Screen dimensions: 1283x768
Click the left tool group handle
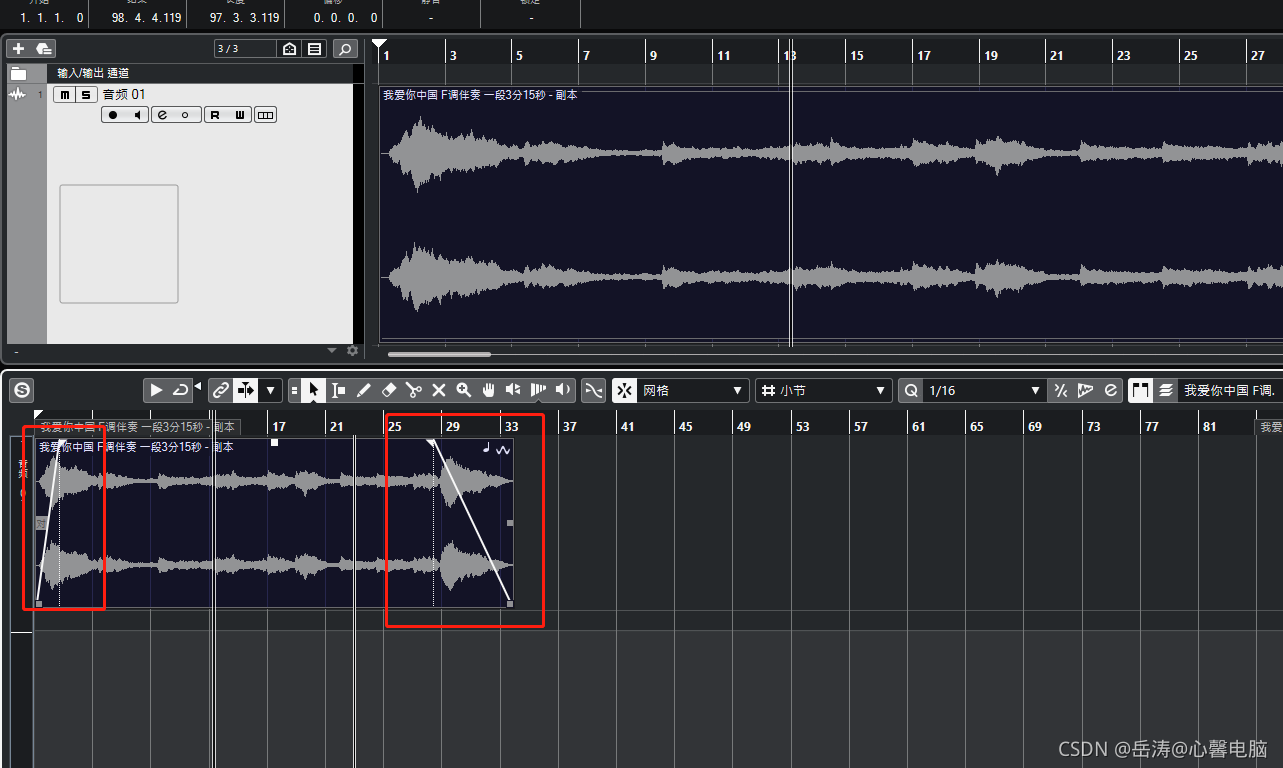click(294, 390)
